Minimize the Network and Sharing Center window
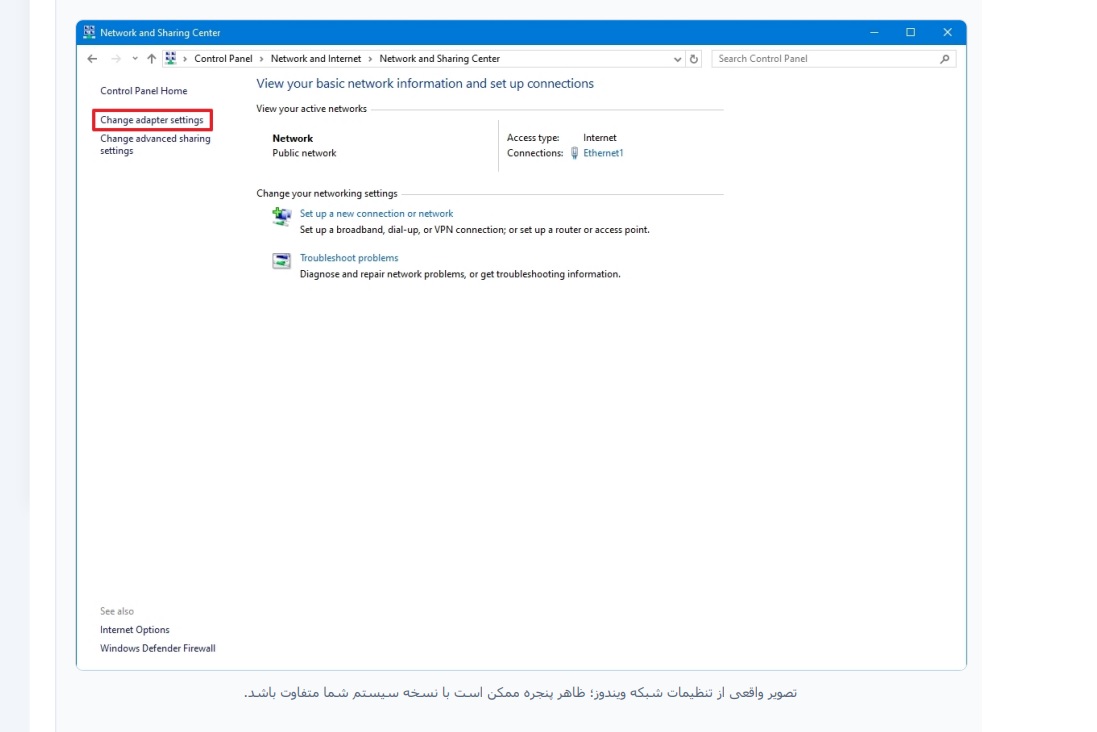 click(x=874, y=32)
